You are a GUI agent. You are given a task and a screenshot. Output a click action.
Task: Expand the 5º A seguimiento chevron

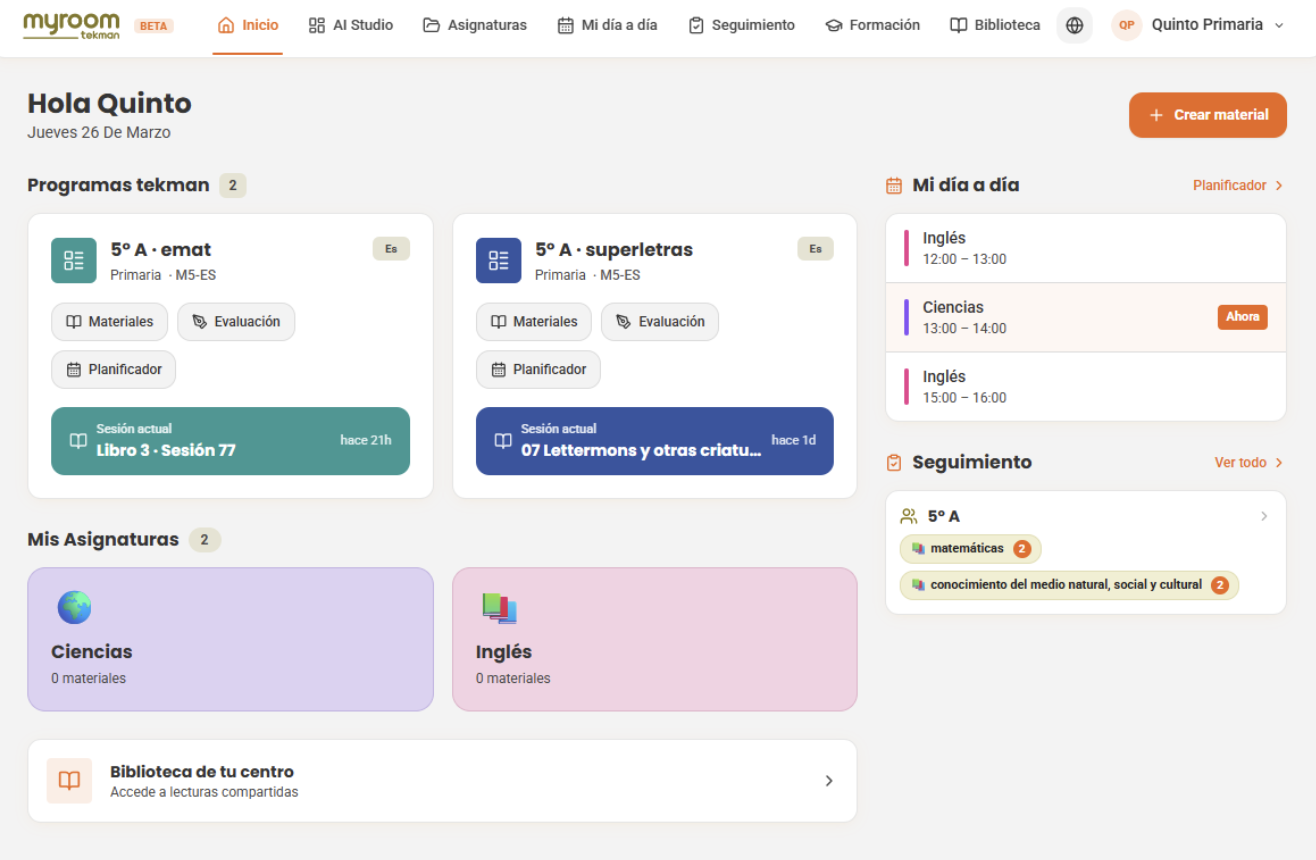(x=1264, y=516)
